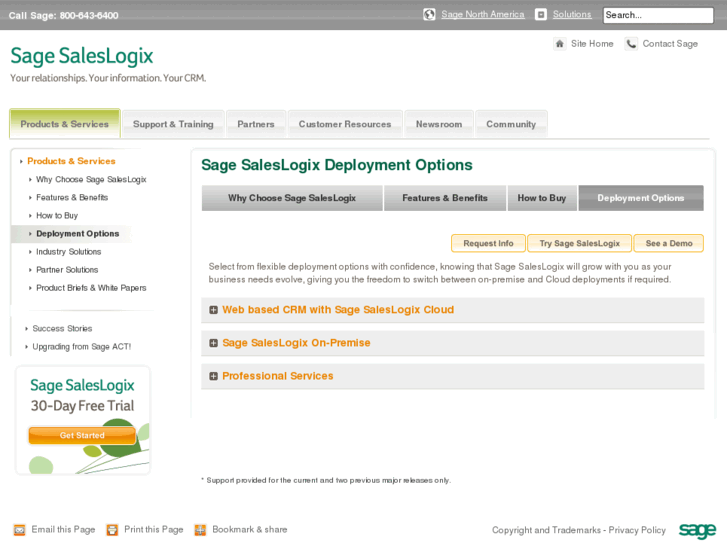This screenshot has width=727, height=545.
Task: Open the Customer Resources main tab
Action: point(345,124)
